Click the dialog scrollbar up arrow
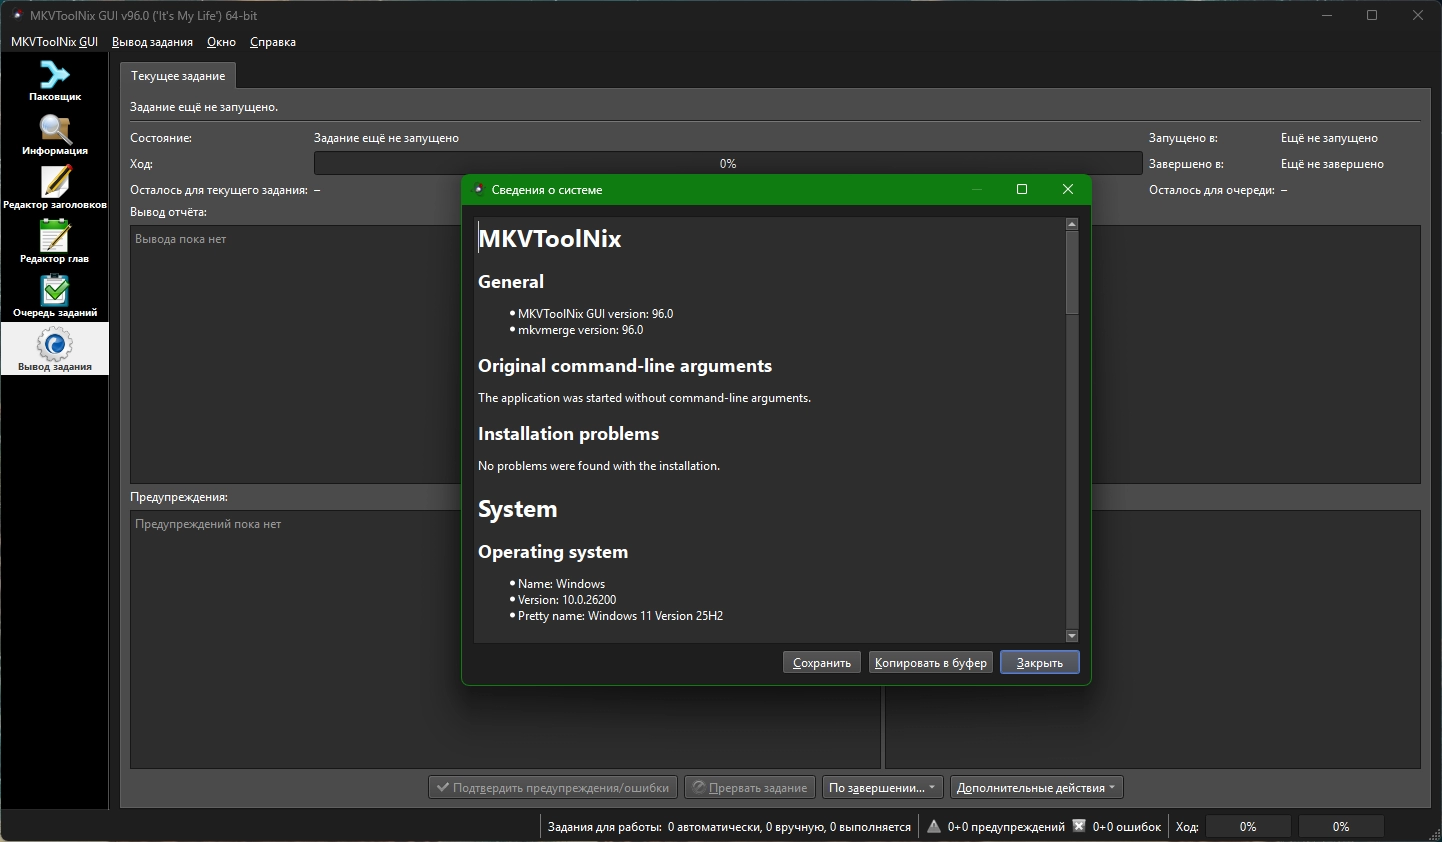1442x842 pixels. [x=1072, y=224]
